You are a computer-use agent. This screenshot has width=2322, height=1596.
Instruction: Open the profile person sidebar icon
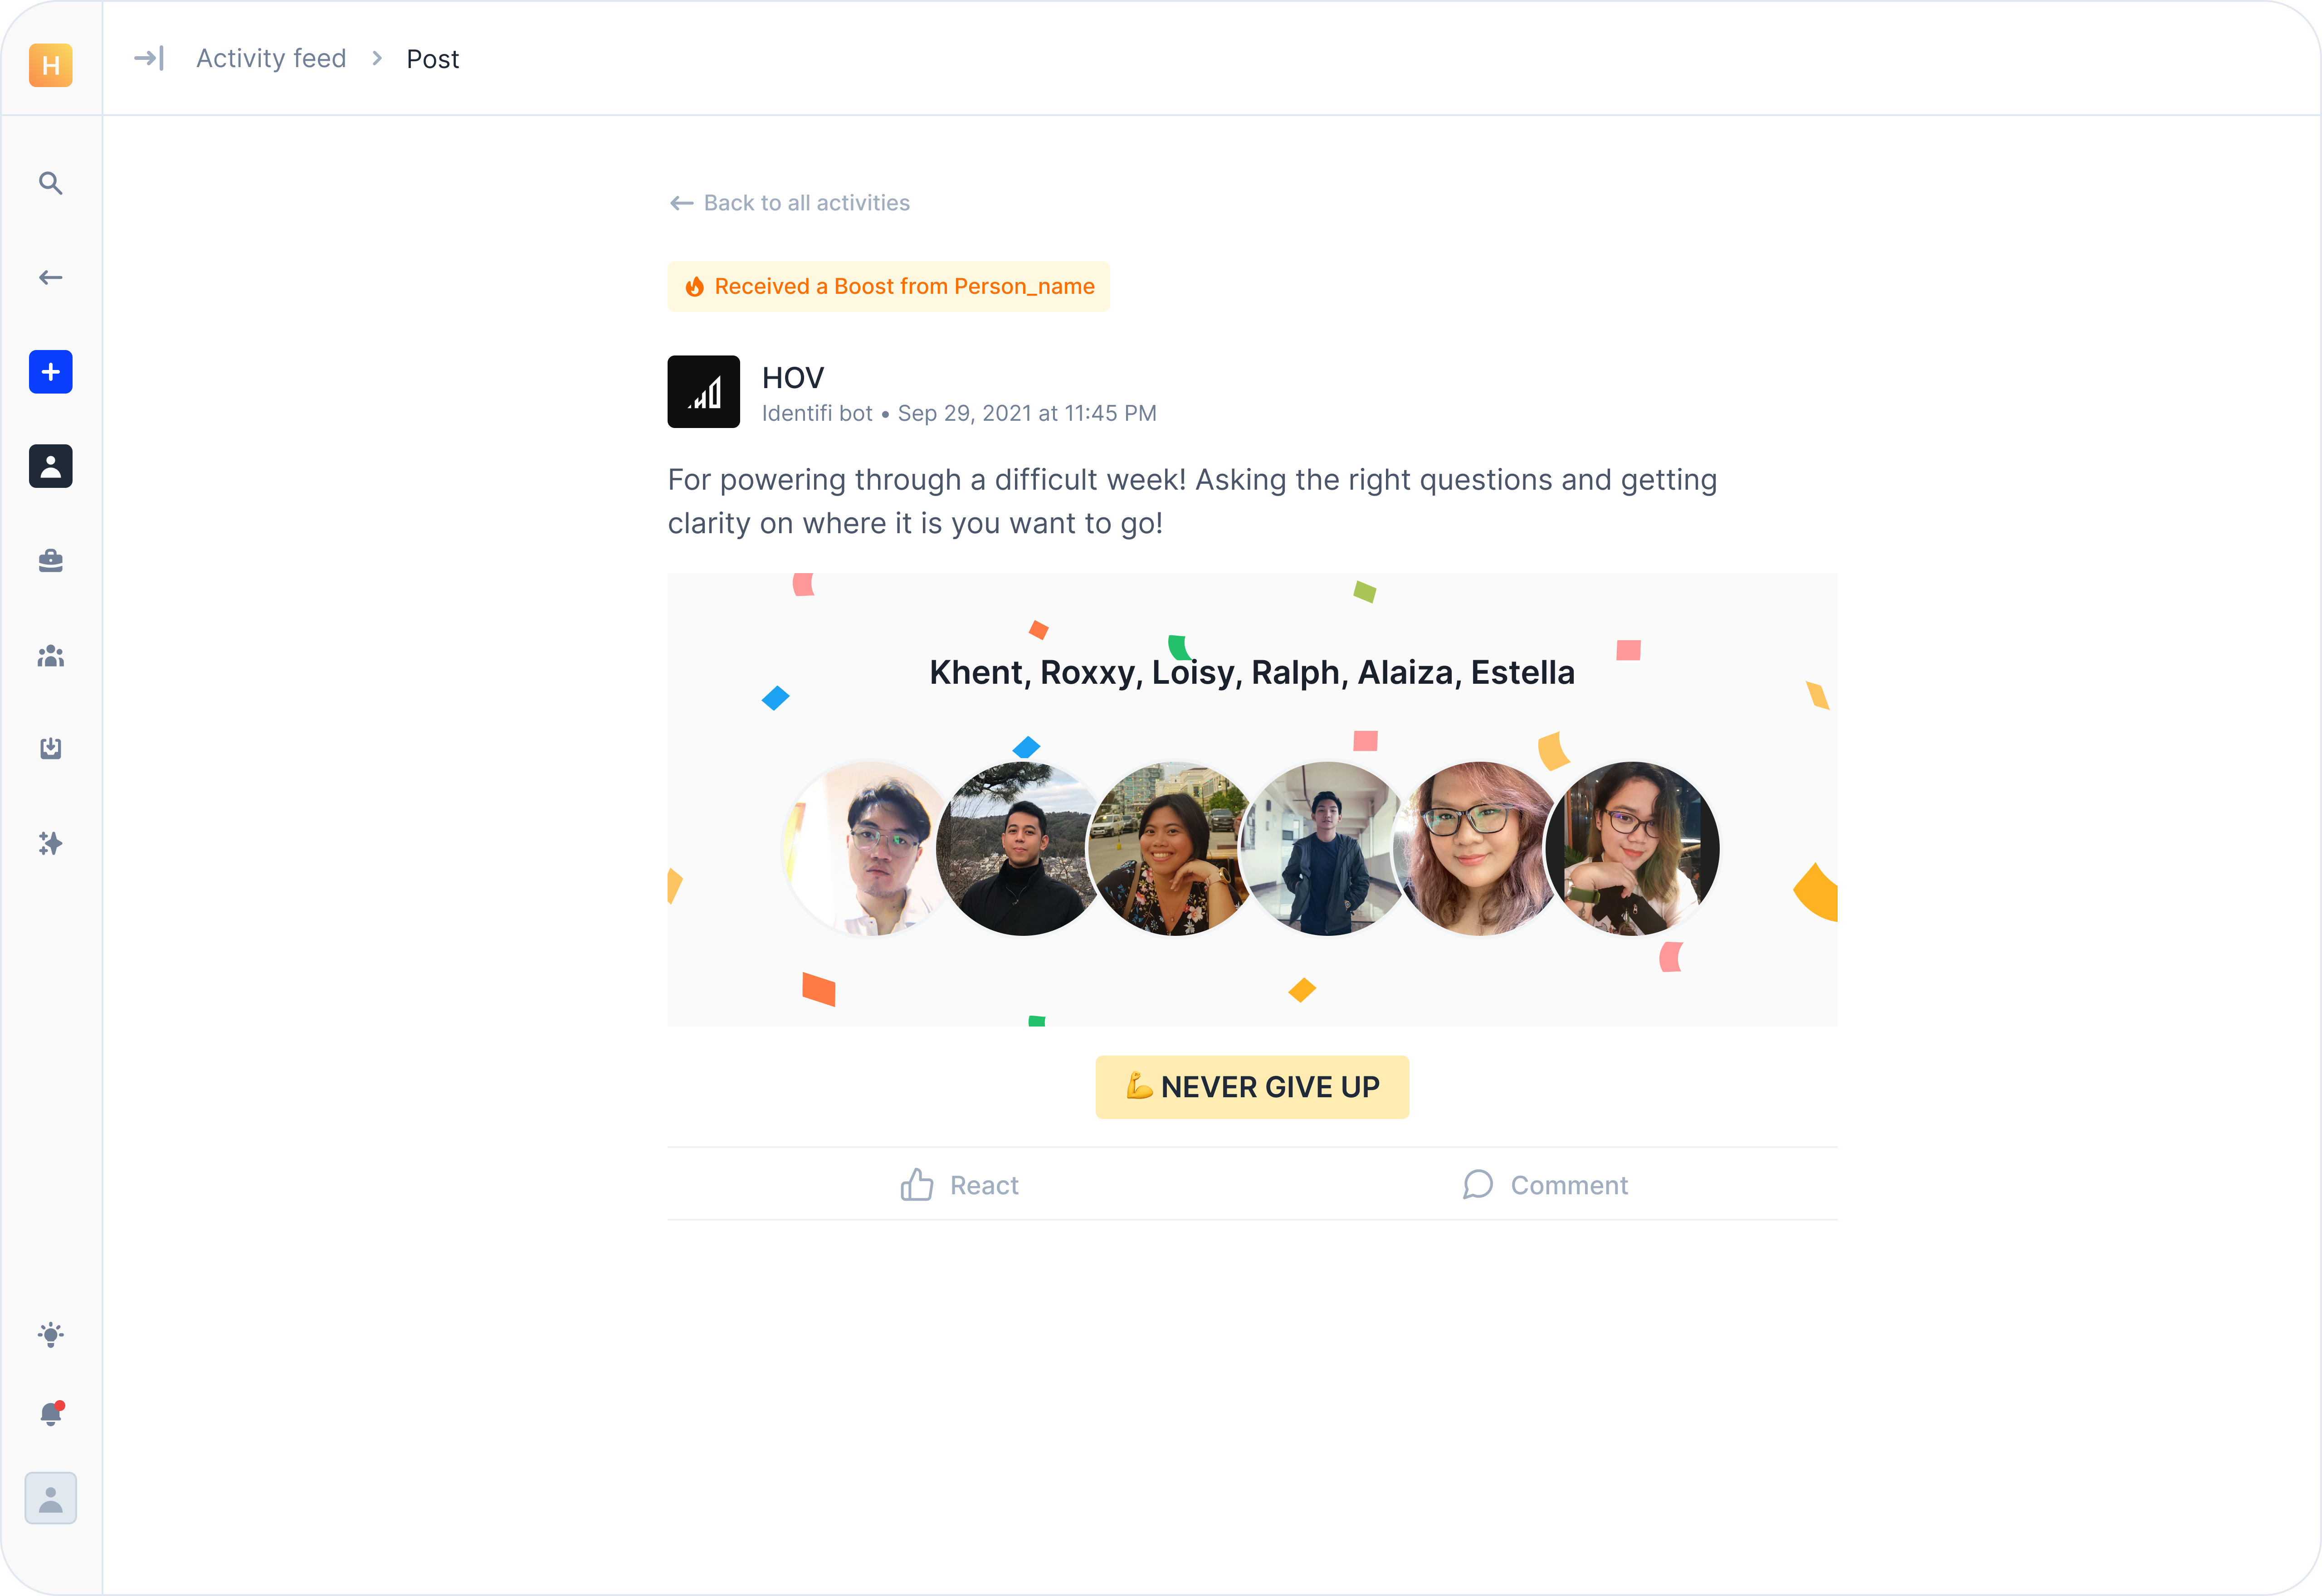pyautogui.click(x=50, y=466)
